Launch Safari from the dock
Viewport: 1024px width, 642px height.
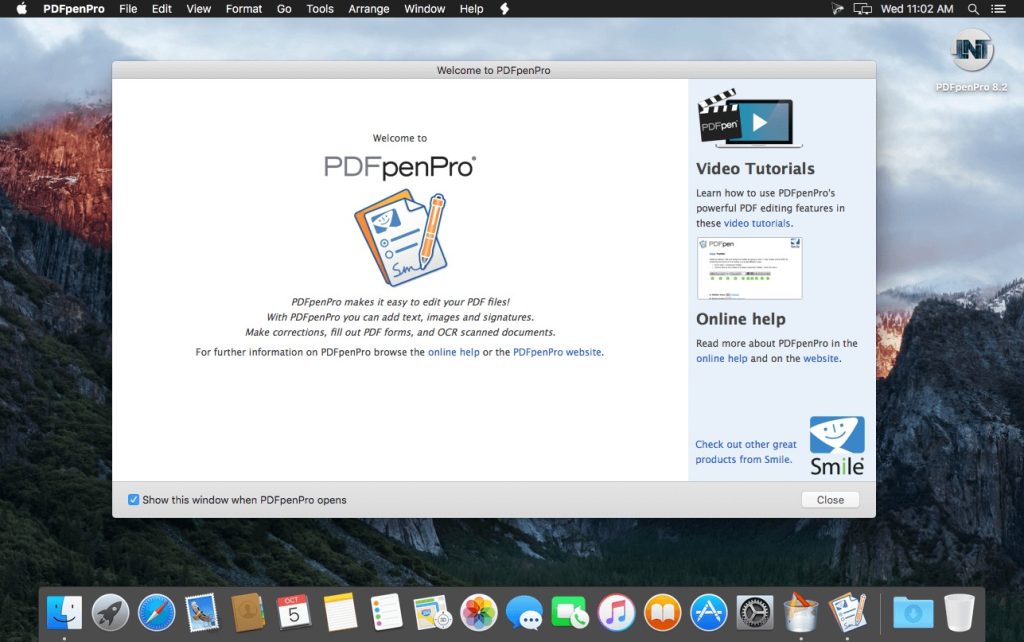[156, 612]
